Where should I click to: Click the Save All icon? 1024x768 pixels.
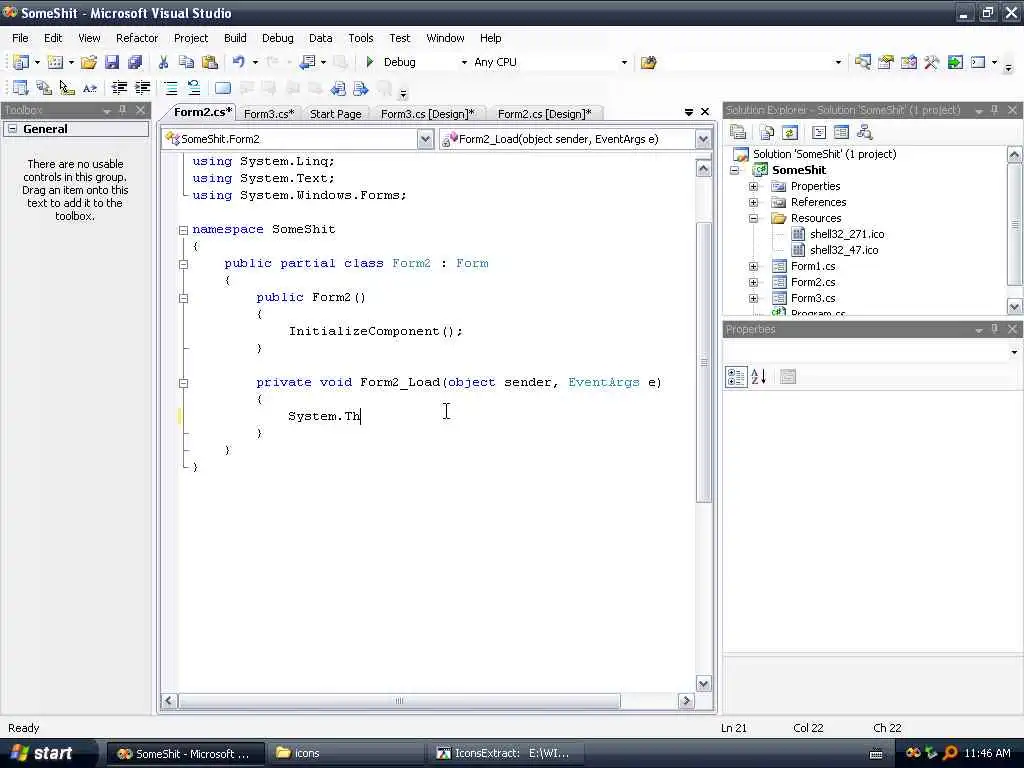(x=135, y=62)
